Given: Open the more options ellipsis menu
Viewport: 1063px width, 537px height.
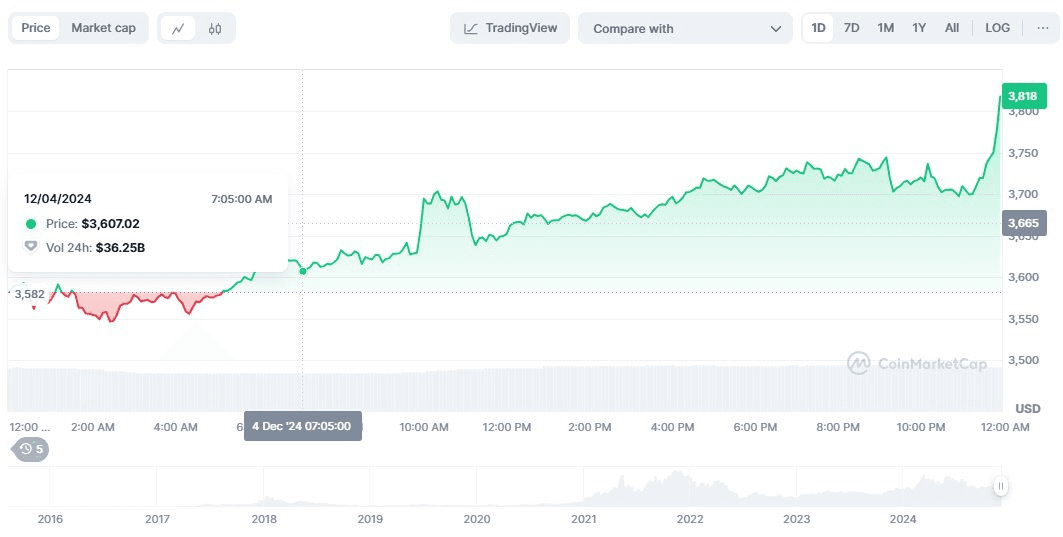Looking at the screenshot, I should (x=1042, y=28).
